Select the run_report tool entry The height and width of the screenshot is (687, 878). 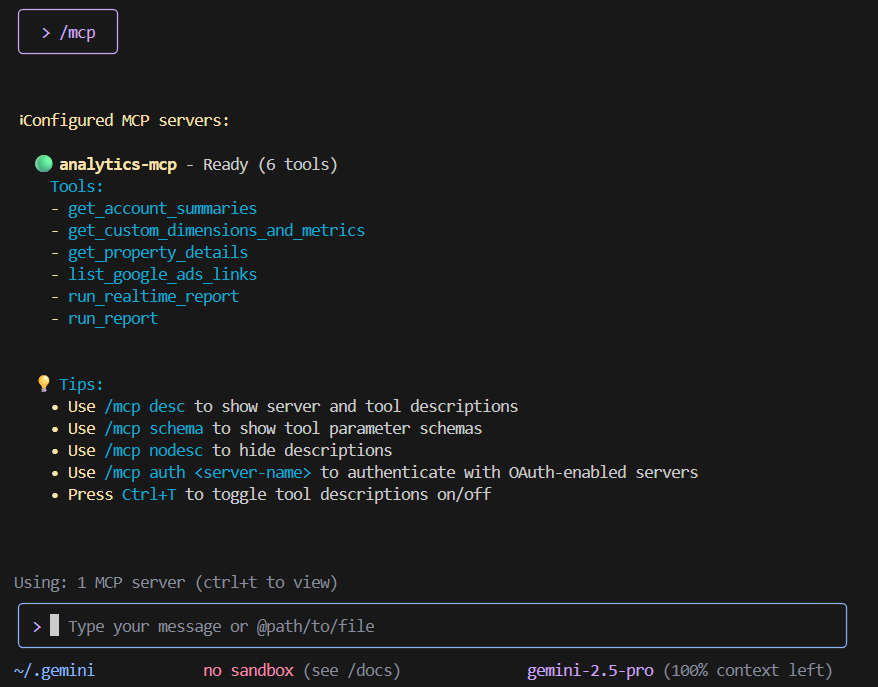click(113, 319)
